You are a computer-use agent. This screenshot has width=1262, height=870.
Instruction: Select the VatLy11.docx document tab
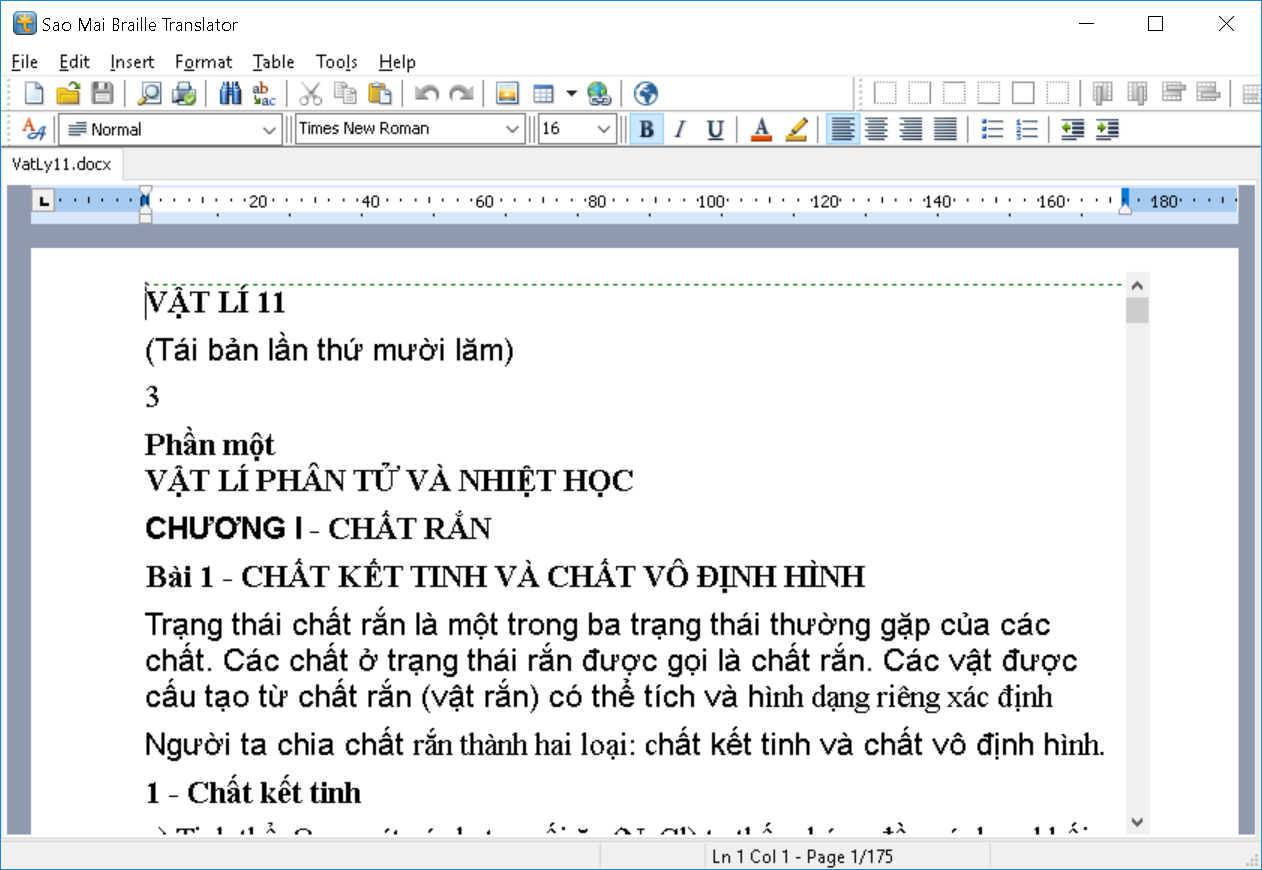(63, 165)
